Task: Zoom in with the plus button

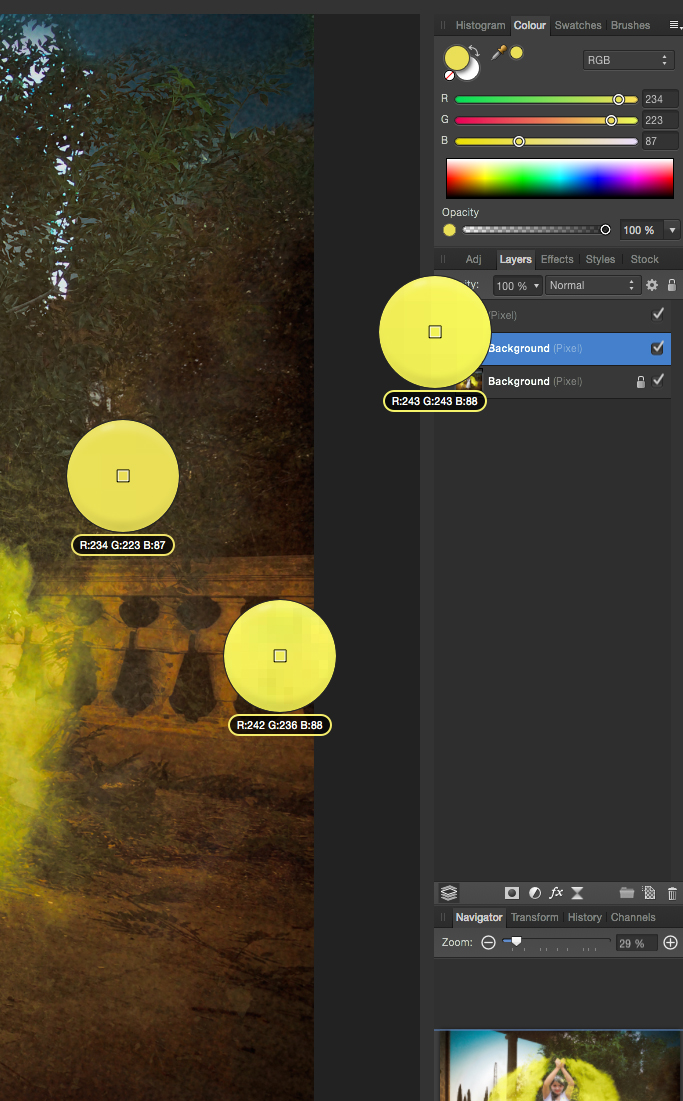Action: click(670, 942)
